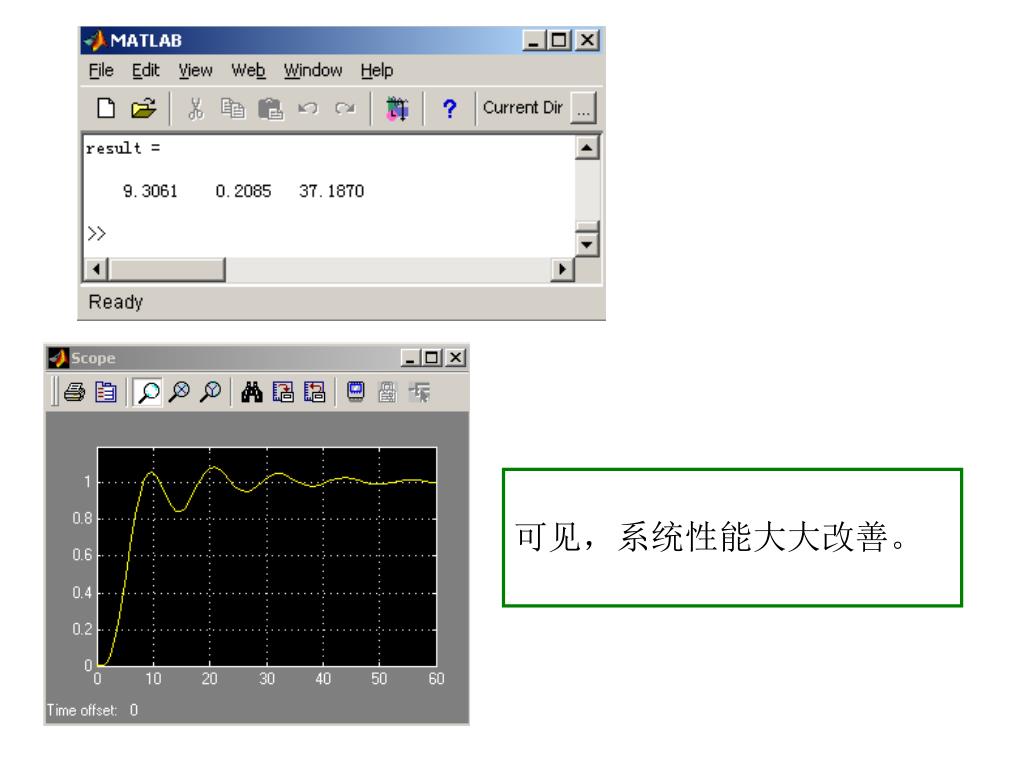Viewport: 1024px width, 768px height.
Task: Click the scroll right arrow in command window
Action: (x=562, y=269)
